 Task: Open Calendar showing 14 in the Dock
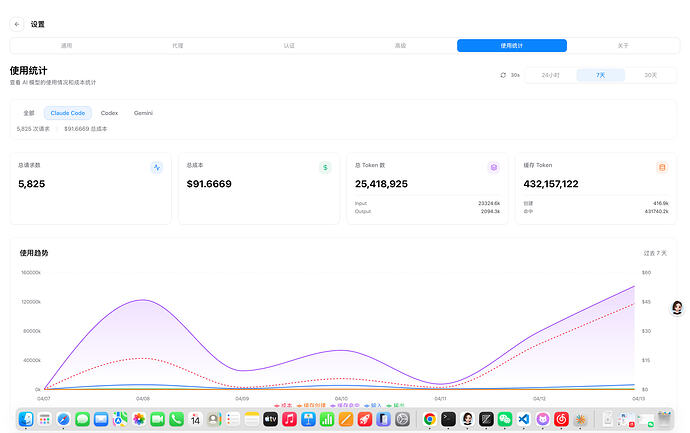195,419
